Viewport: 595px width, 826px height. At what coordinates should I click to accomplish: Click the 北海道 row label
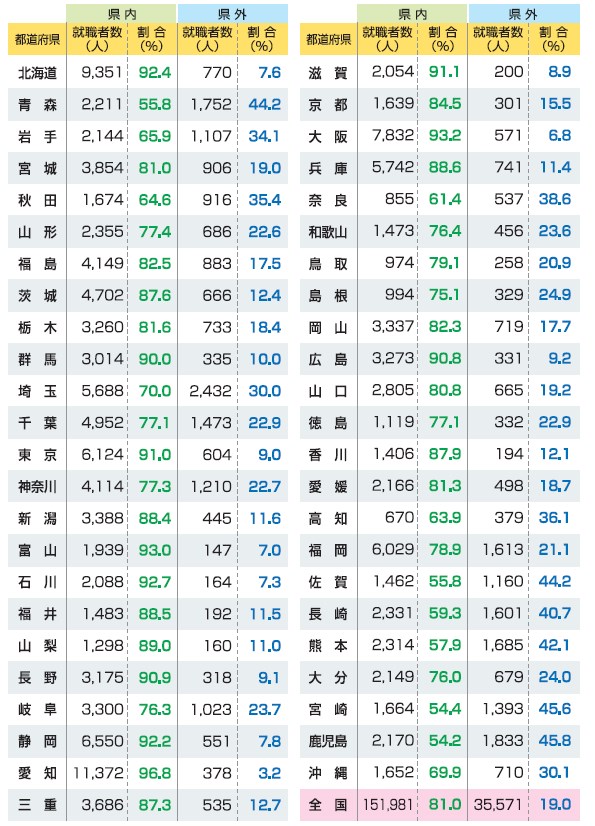[37, 73]
